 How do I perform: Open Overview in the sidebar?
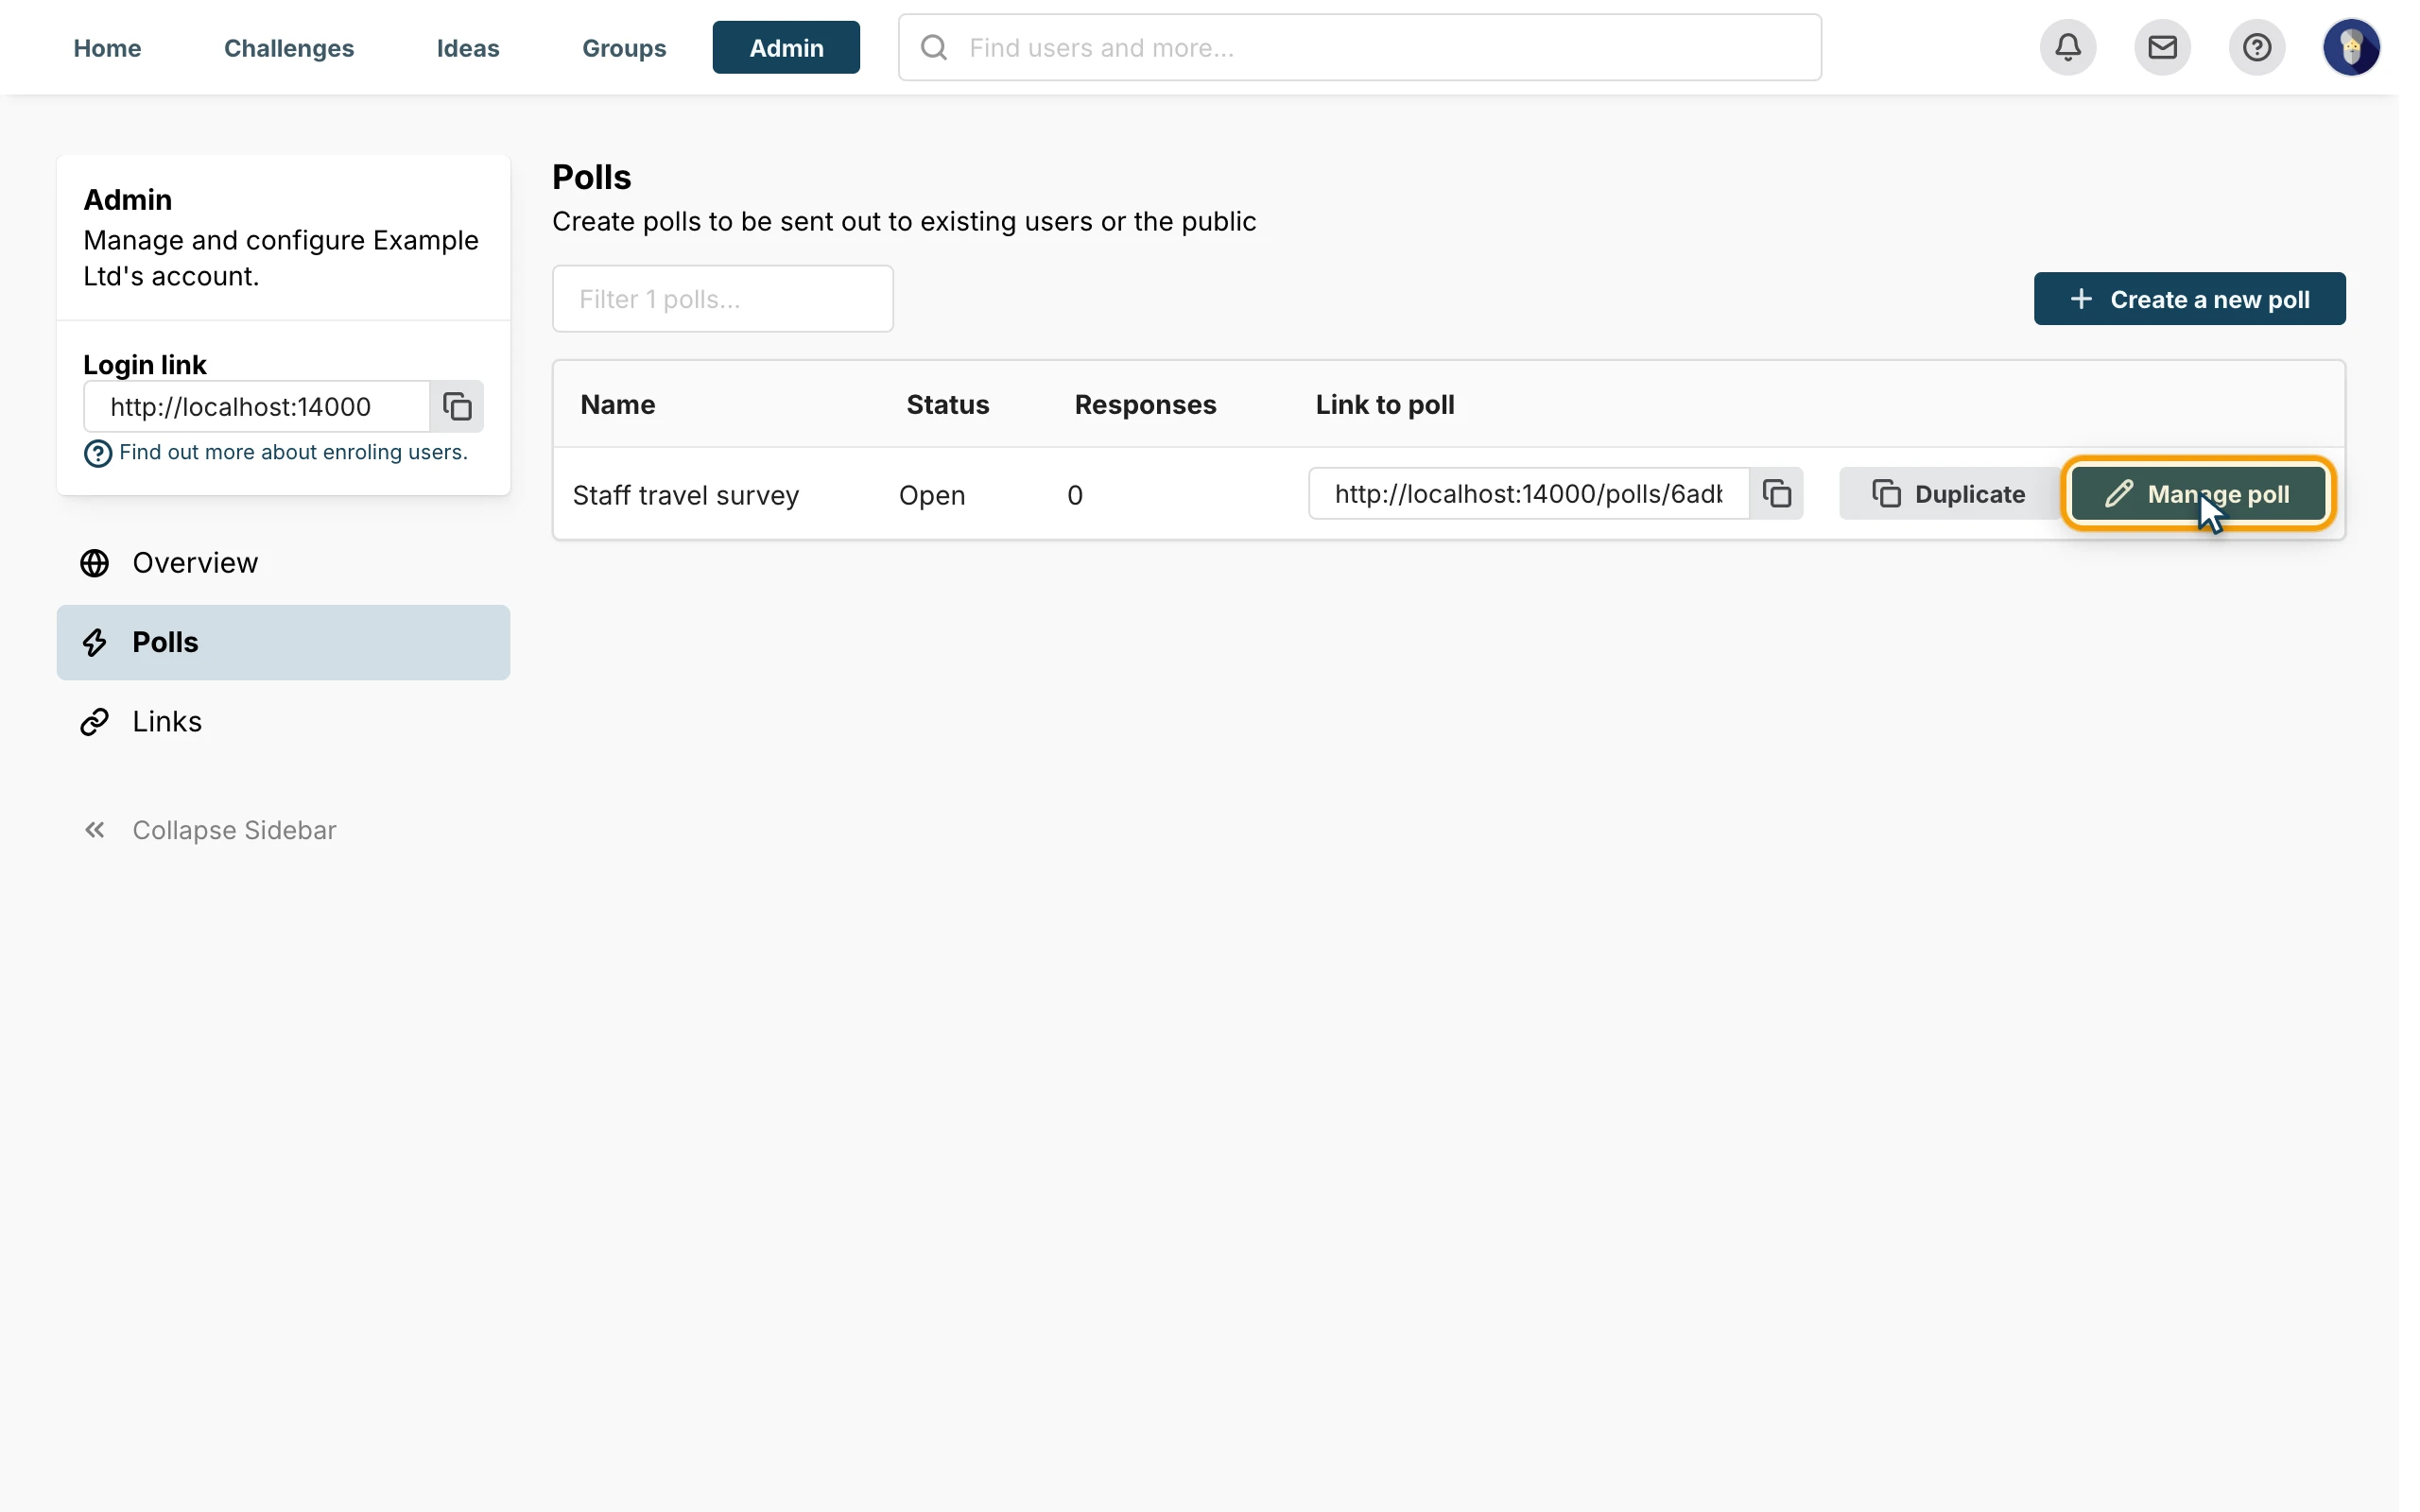[283, 563]
